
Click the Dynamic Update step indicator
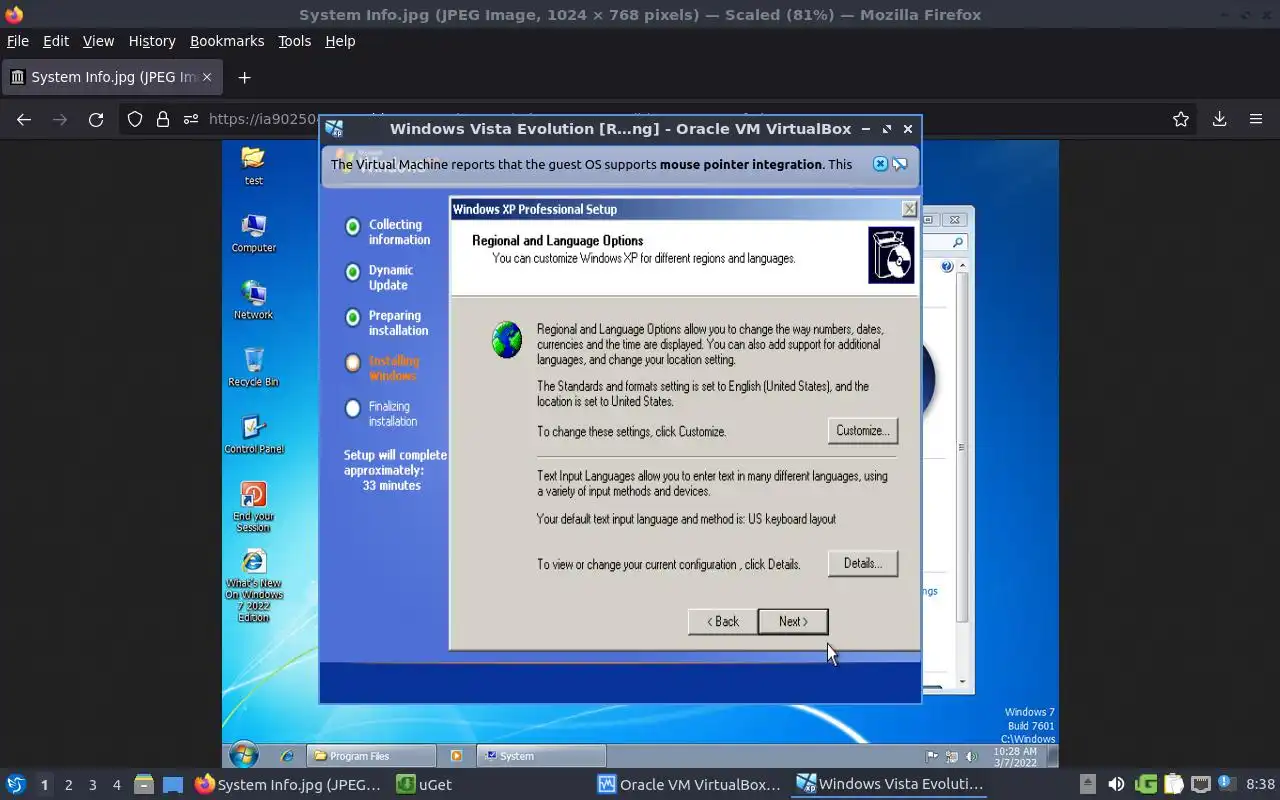click(x=352, y=272)
